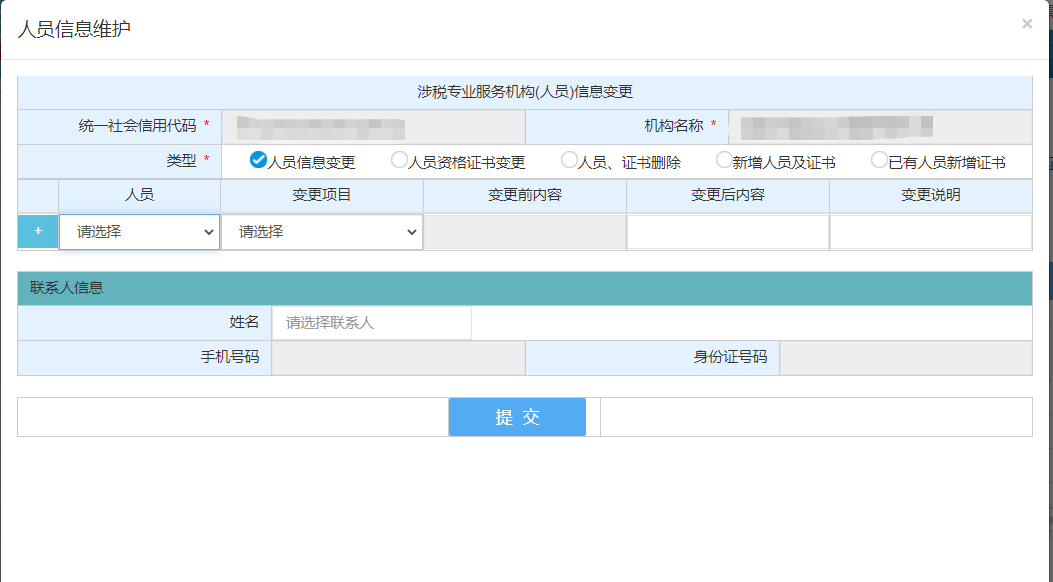Screen dimensions: 1053x582
Task: Choose the 人员资格证书变更 radio option
Action: (x=399, y=160)
